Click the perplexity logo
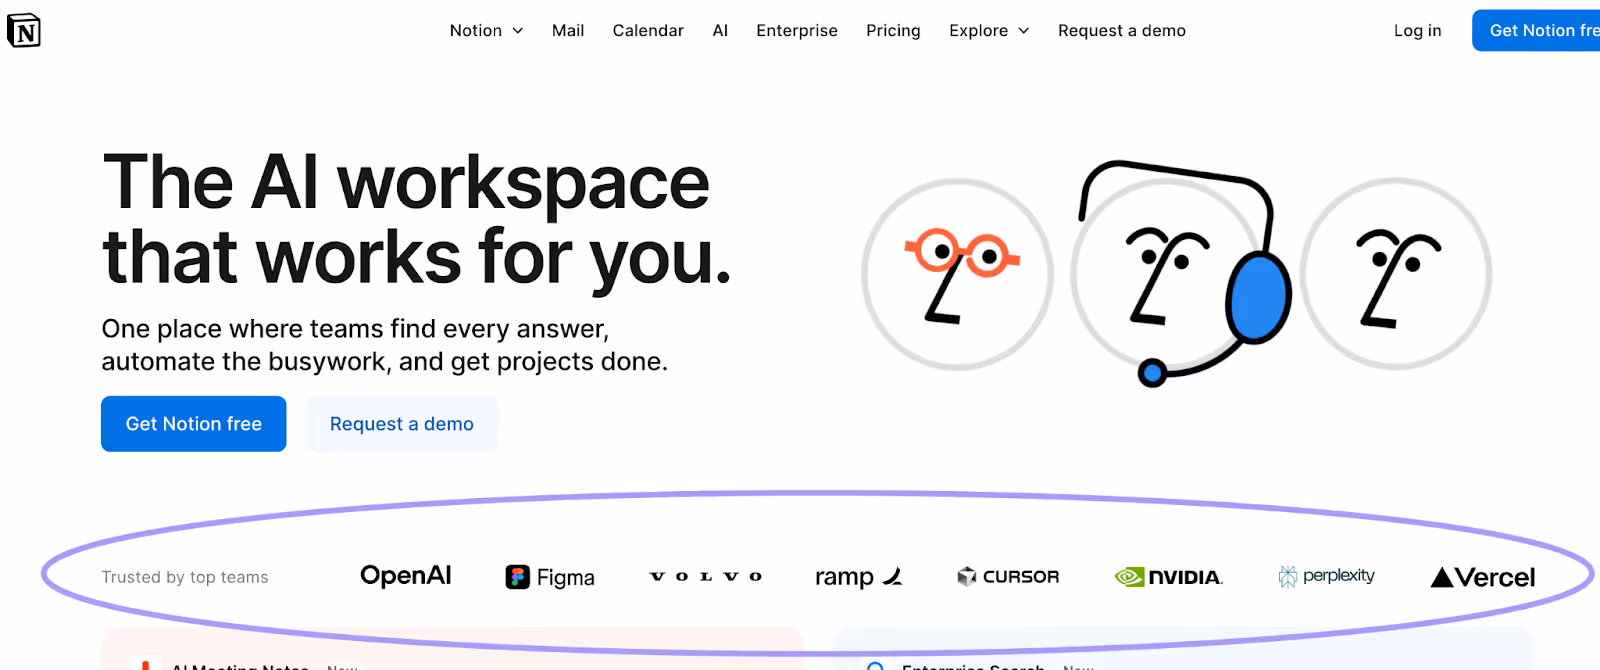Image resolution: width=1600 pixels, height=670 pixels. pos(1327,576)
